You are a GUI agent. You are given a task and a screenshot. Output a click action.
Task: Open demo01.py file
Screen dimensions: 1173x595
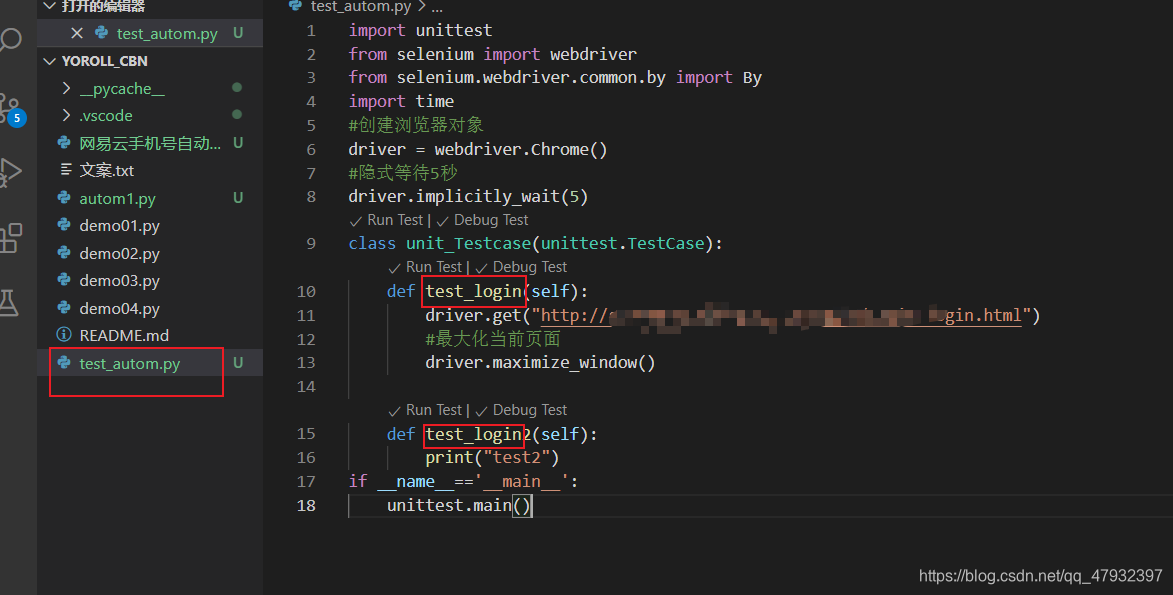119,225
